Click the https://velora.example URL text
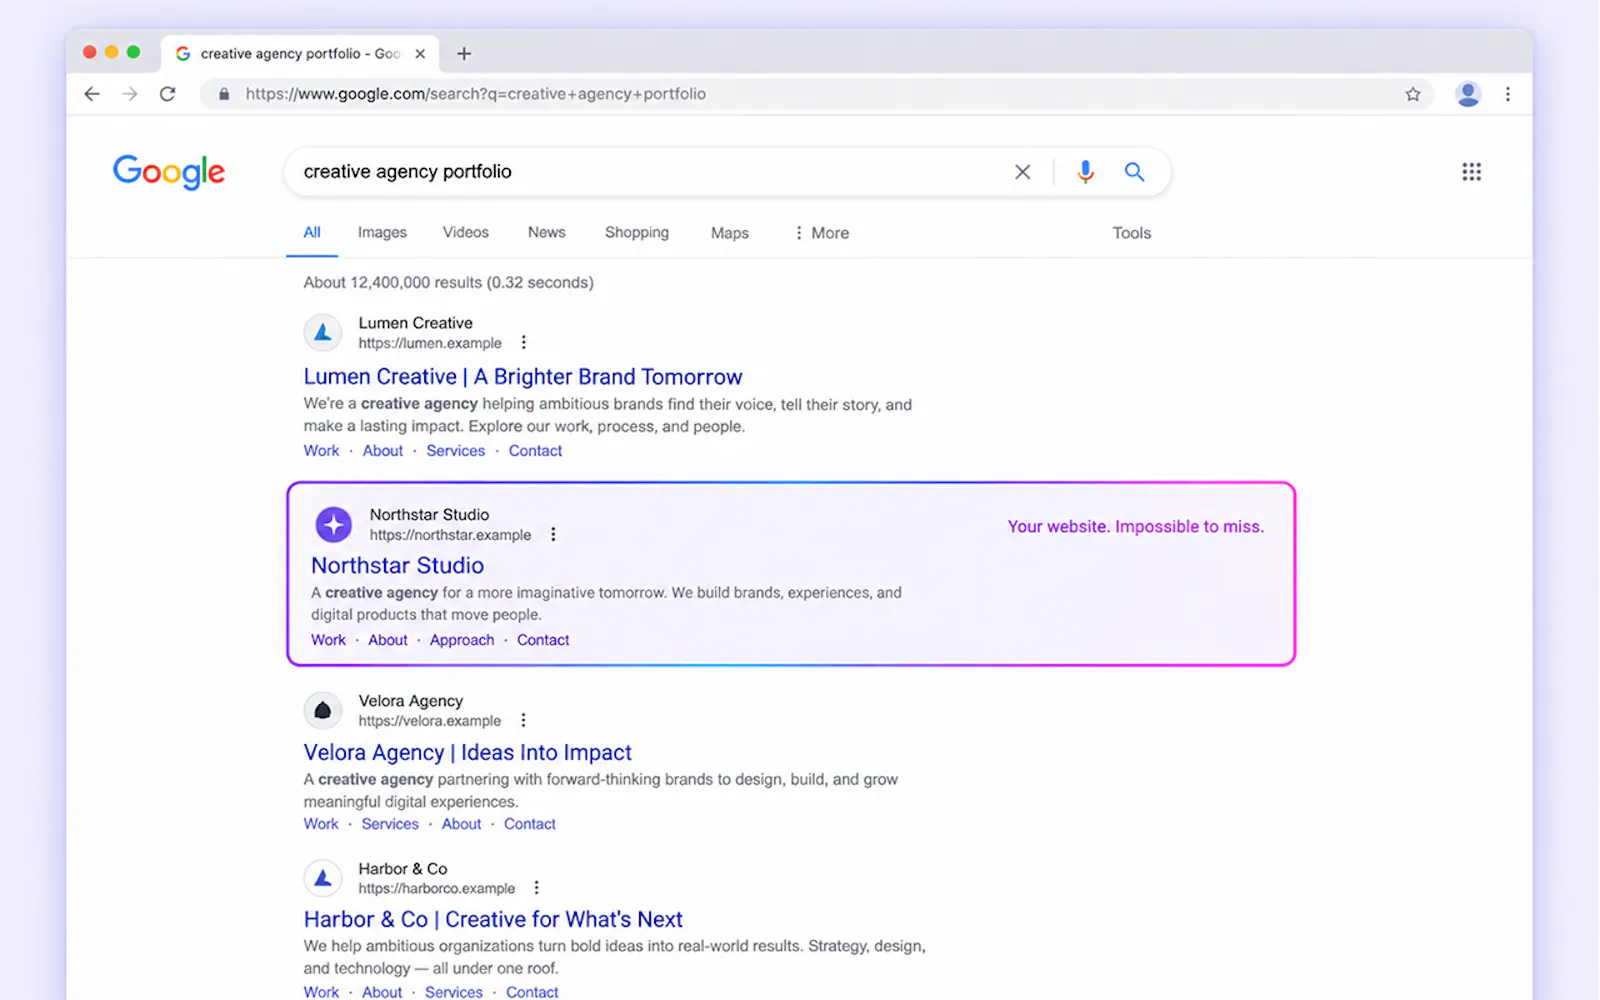Image resolution: width=1600 pixels, height=1000 pixels. pos(430,721)
